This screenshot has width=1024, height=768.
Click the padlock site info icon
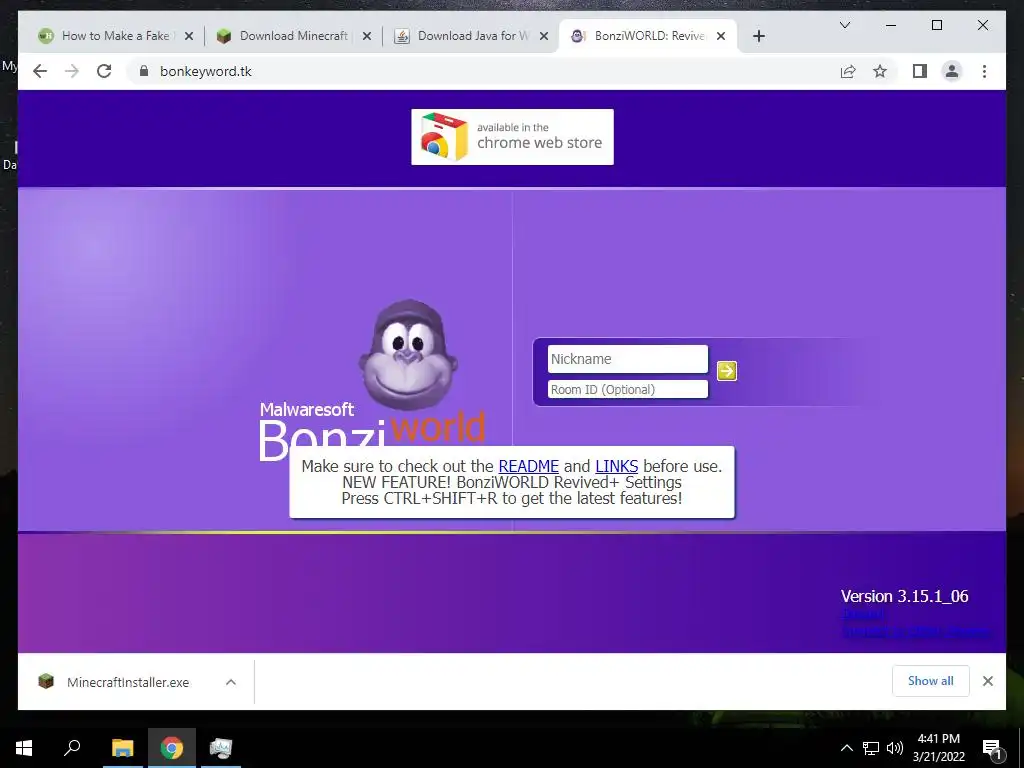point(144,71)
